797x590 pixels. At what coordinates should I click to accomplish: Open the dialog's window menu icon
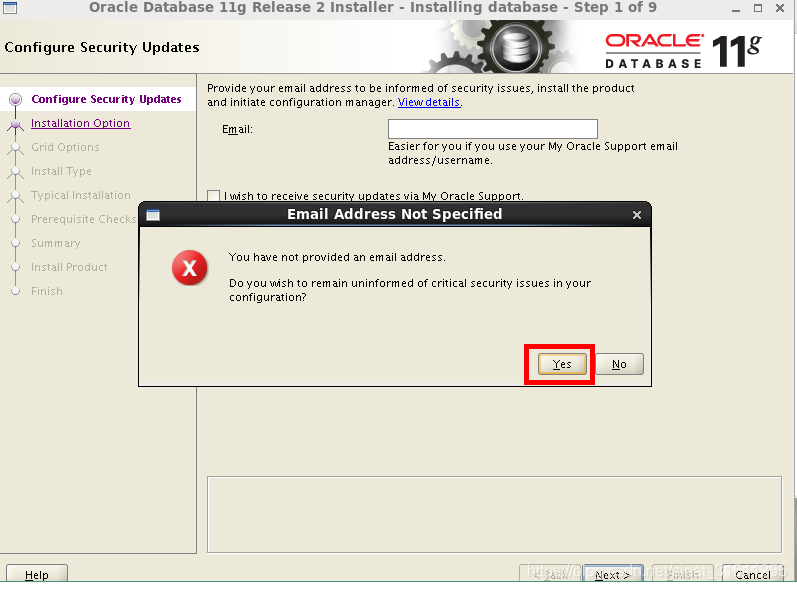[153, 215]
